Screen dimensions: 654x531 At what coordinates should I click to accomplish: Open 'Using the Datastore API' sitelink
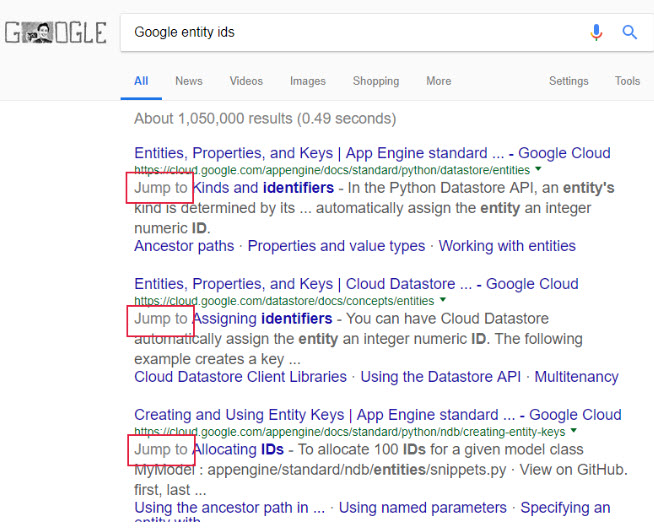tap(440, 377)
